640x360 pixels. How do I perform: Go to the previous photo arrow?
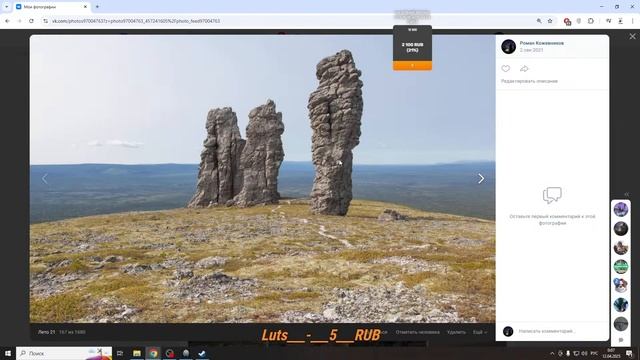tap(44, 178)
